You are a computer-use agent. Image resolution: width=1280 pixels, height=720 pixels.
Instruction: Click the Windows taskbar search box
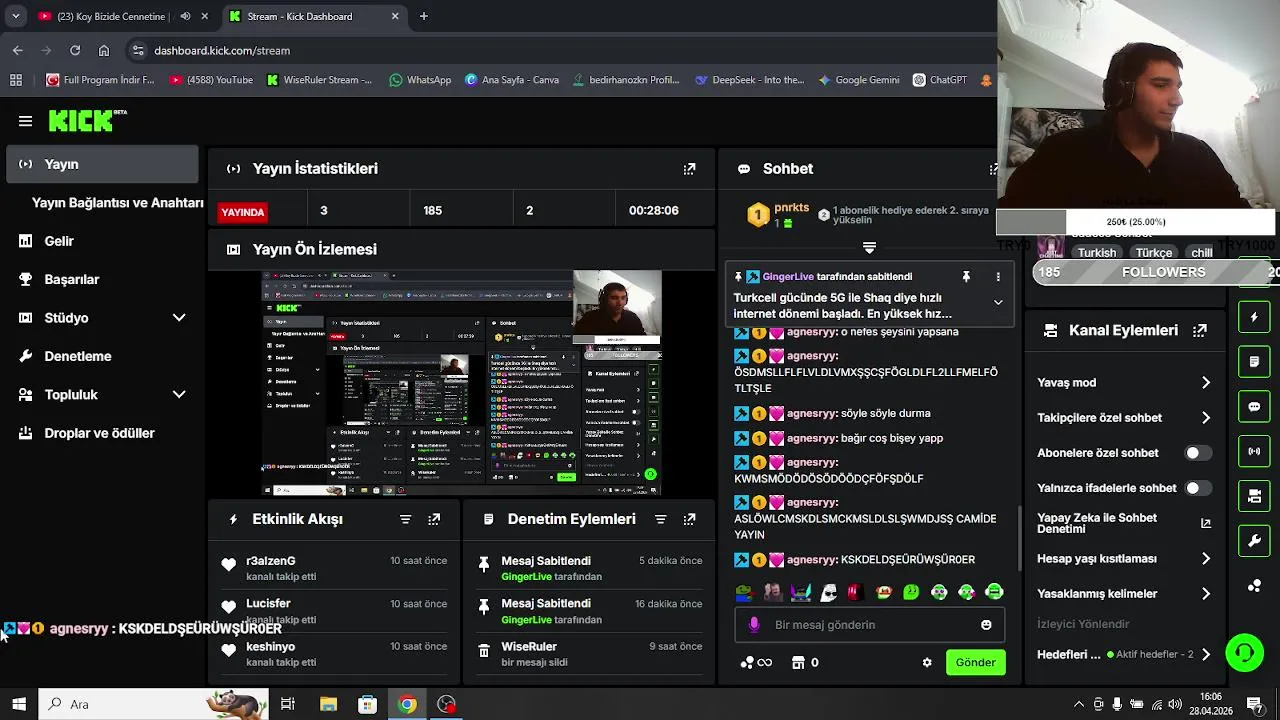tap(153, 704)
